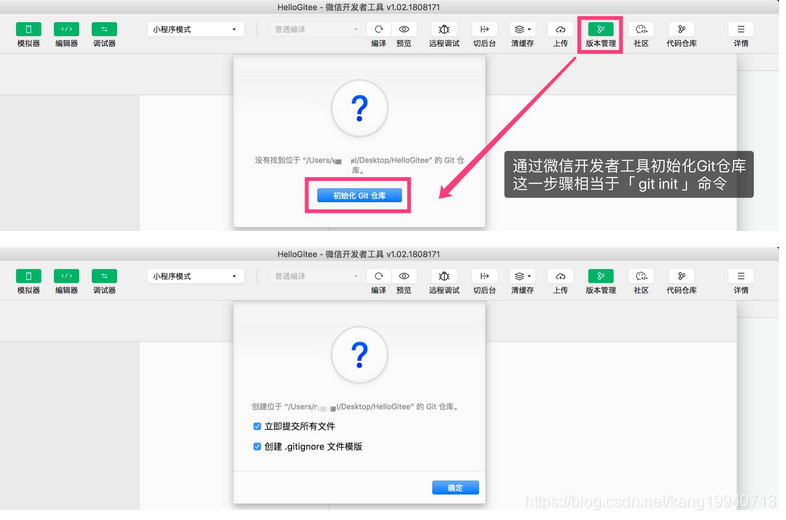Click the 上传 cloud icon in upper window
The image size is (786, 520).
pyautogui.click(x=560, y=29)
